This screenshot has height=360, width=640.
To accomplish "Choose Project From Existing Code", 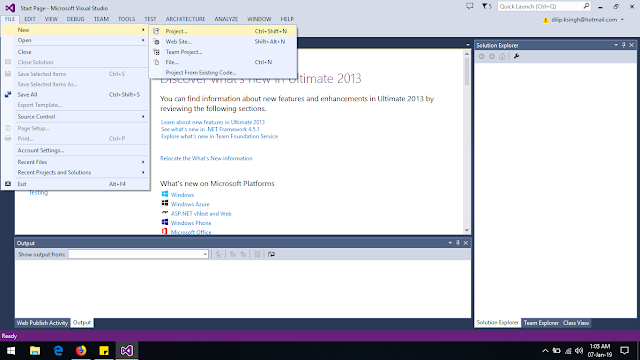I will (223, 73).
